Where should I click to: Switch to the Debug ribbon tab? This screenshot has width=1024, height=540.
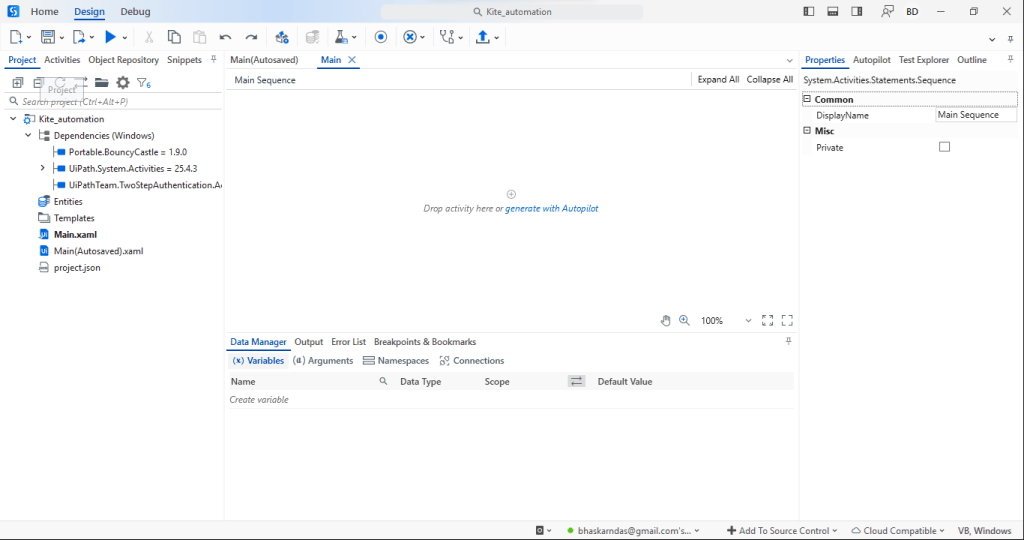[x=135, y=12]
